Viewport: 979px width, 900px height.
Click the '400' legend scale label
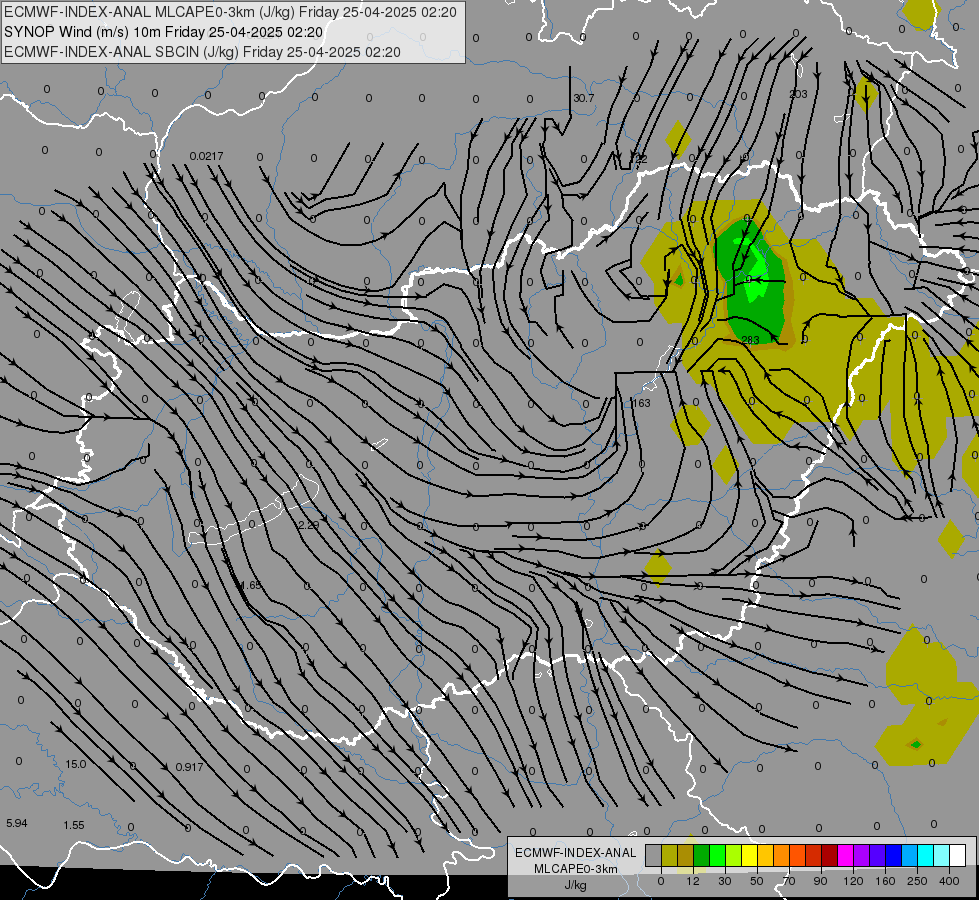pyautogui.click(x=949, y=881)
